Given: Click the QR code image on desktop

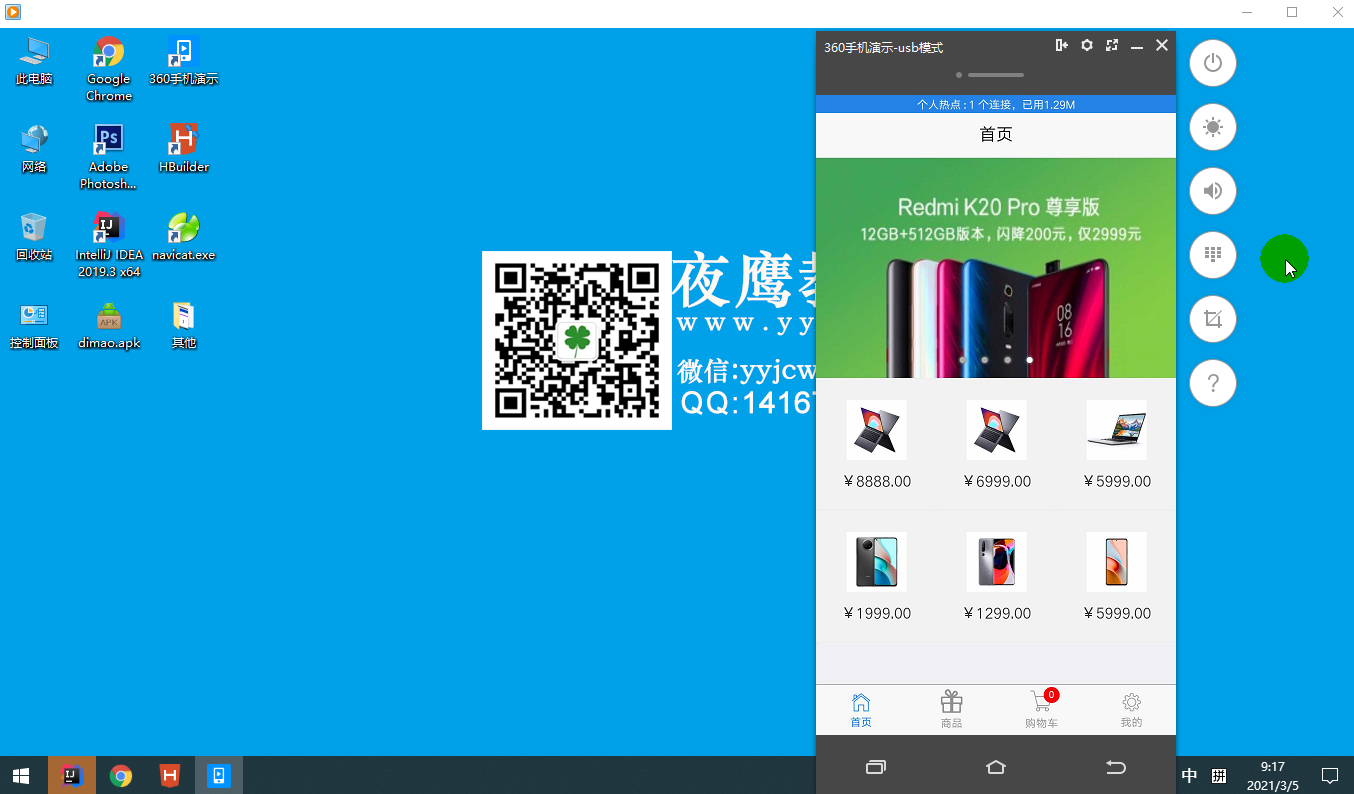Looking at the screenshot, I should 577,340.
